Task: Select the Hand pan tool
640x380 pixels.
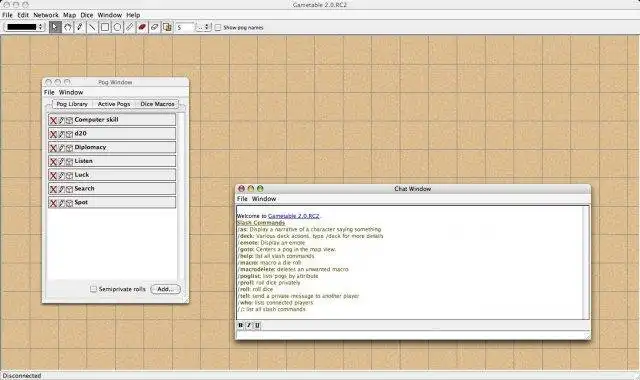Action: click(68, 27)
